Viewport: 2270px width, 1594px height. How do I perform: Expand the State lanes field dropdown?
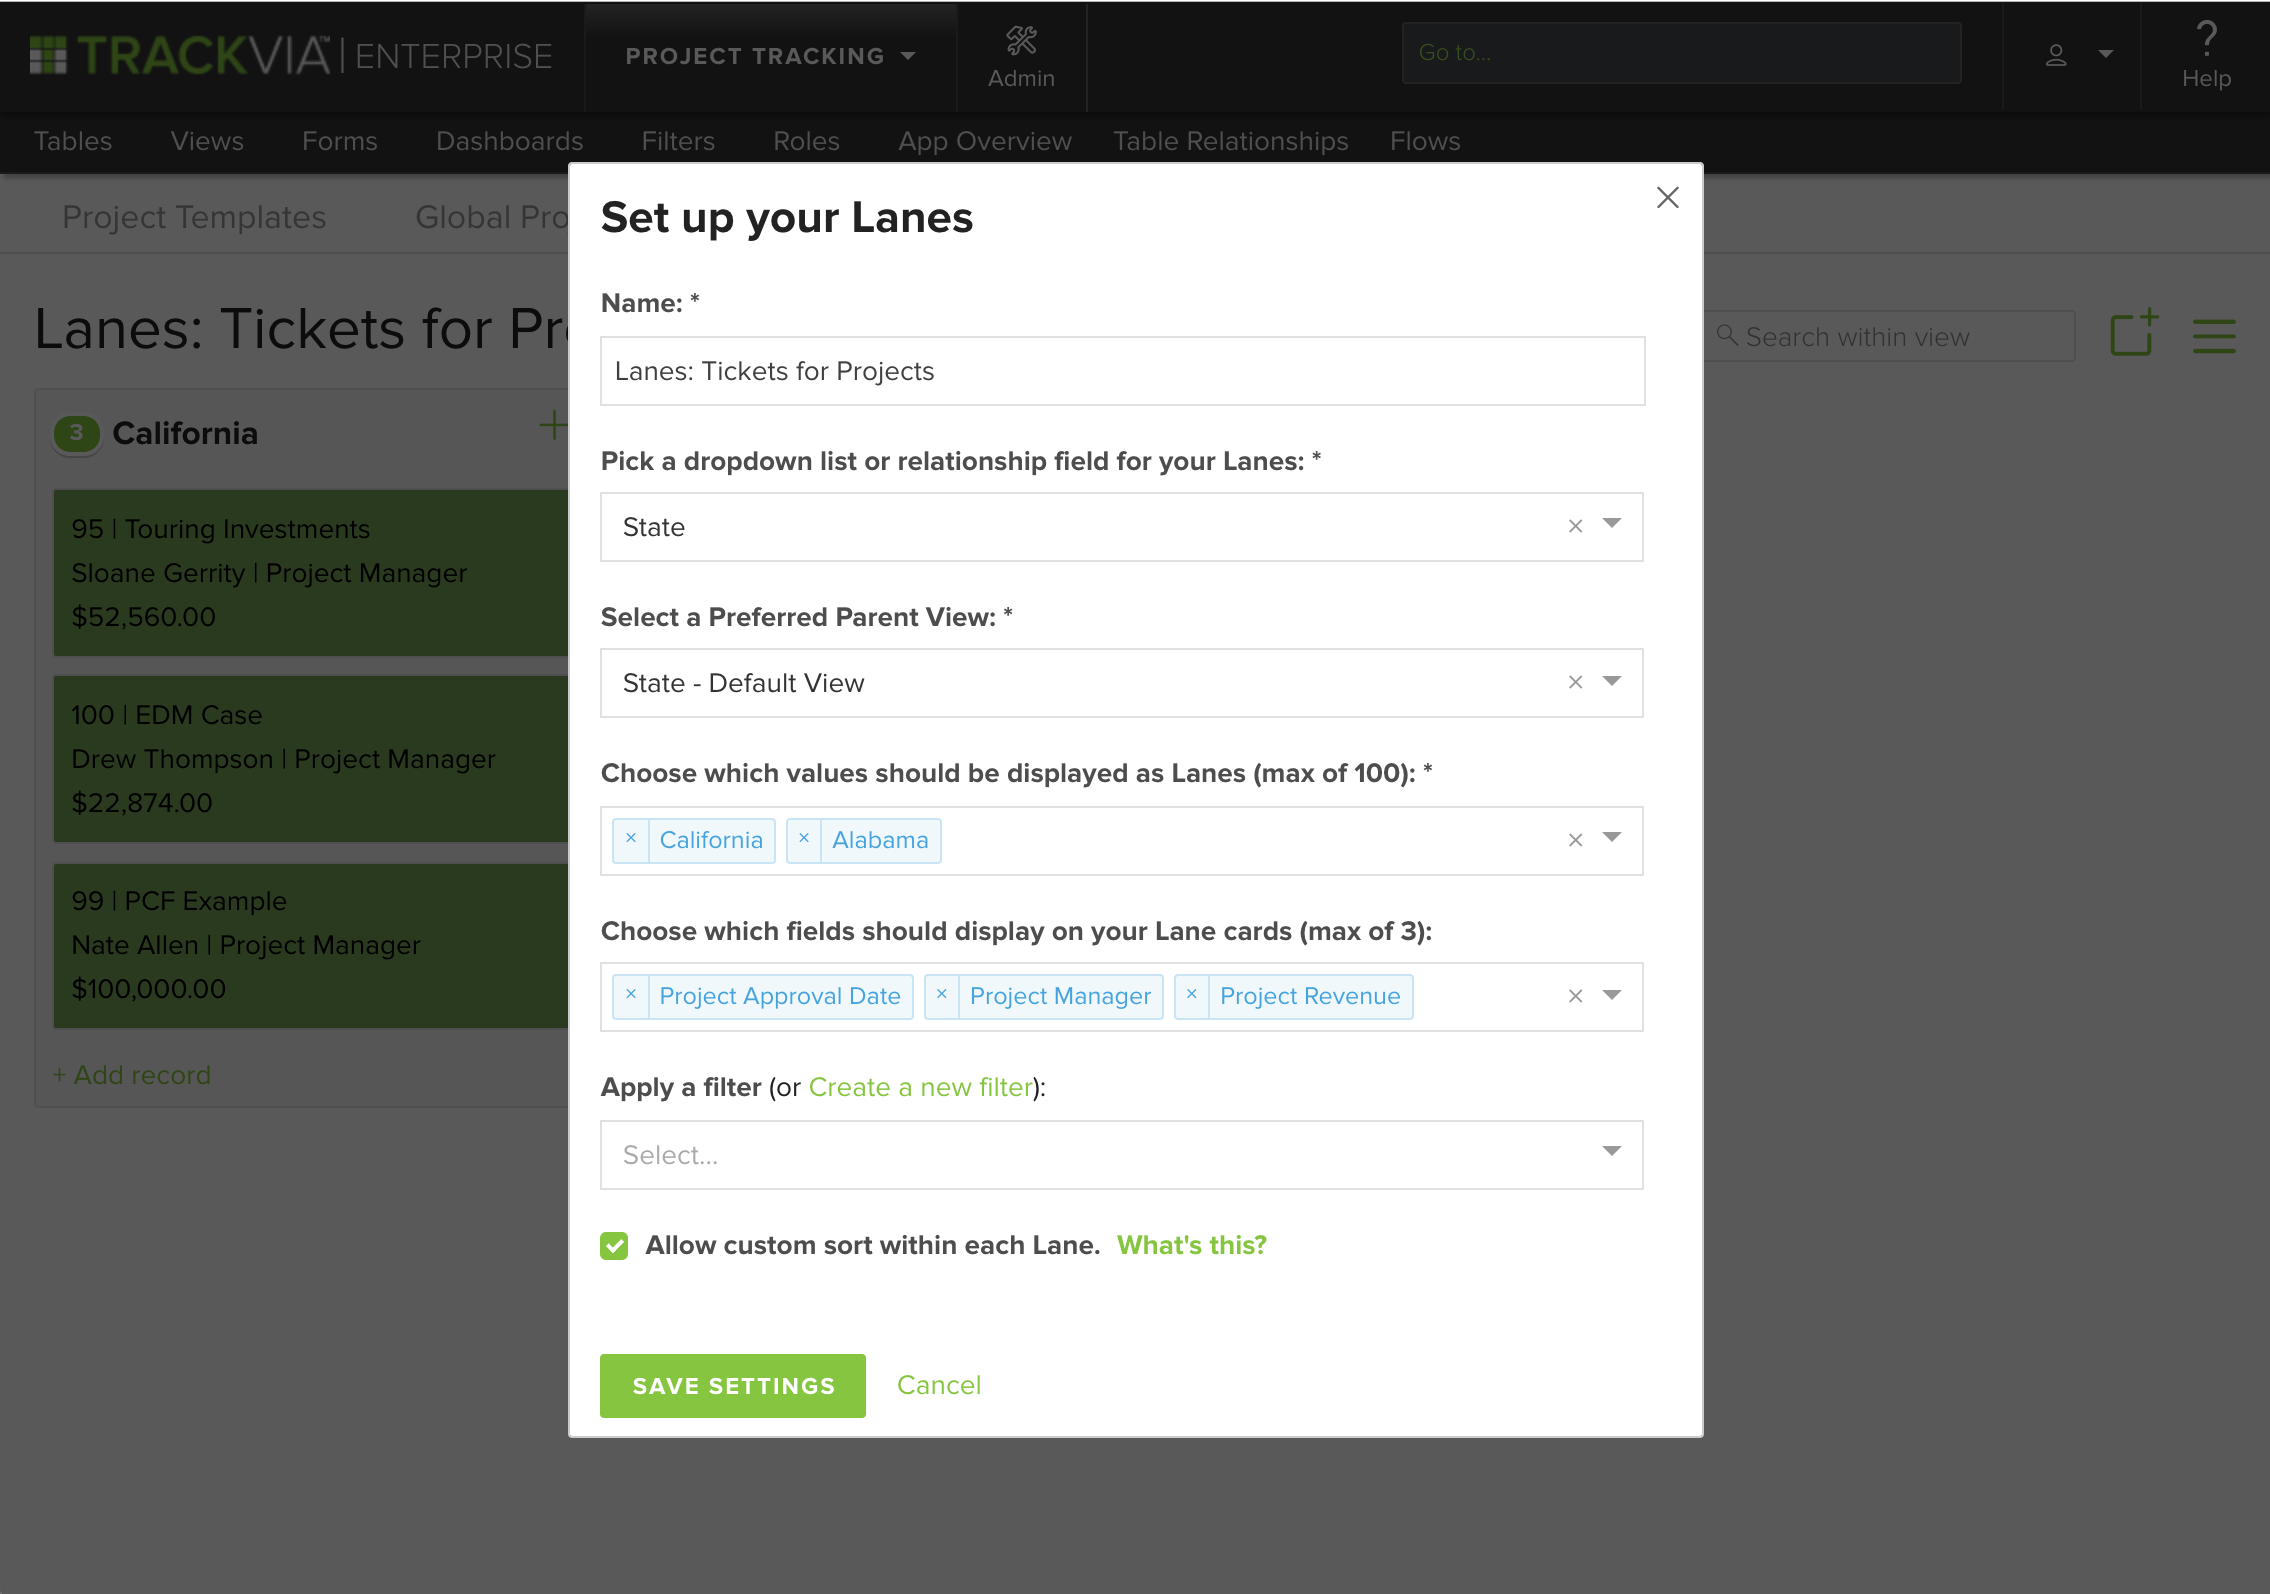pyautogui.click(x=1612, y=524)
